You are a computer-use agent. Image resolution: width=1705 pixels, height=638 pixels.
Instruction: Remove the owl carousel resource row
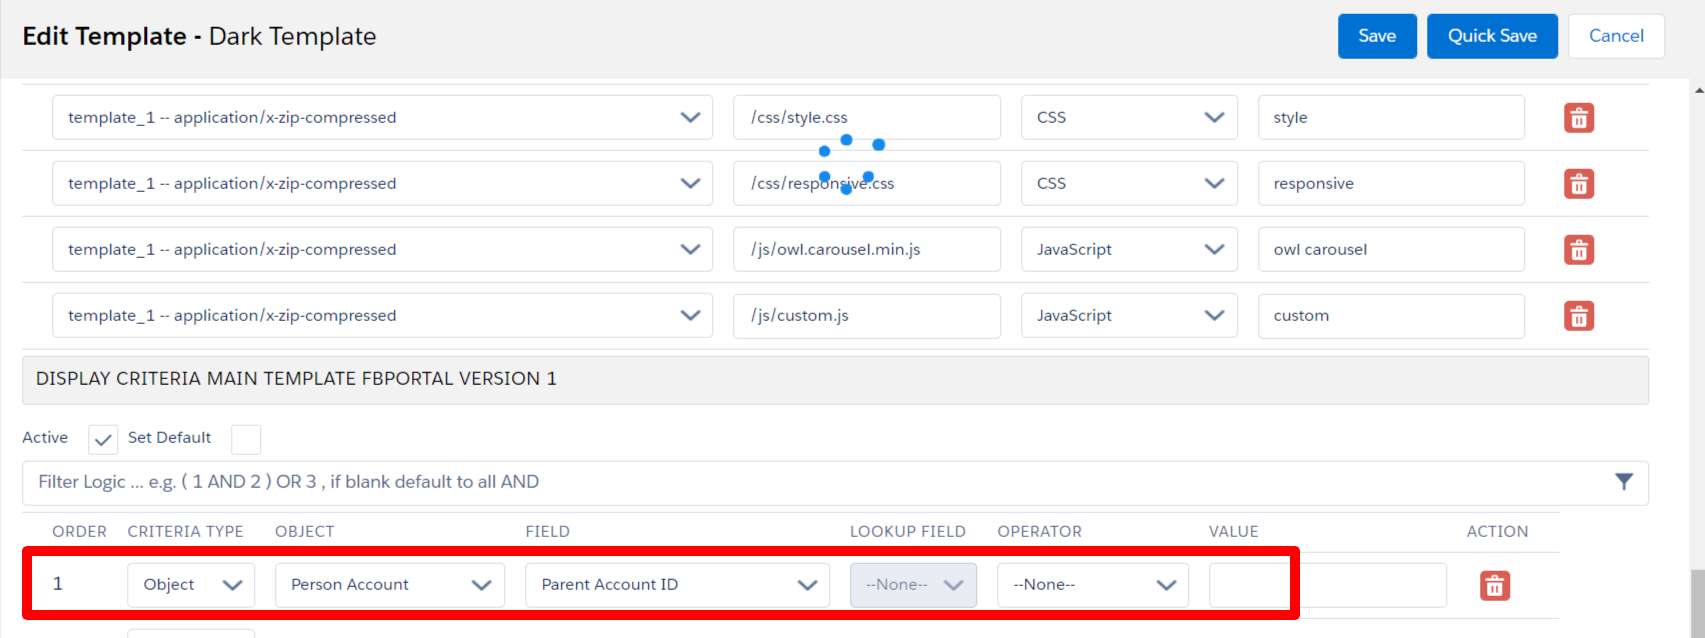[x=1578, y=250]
